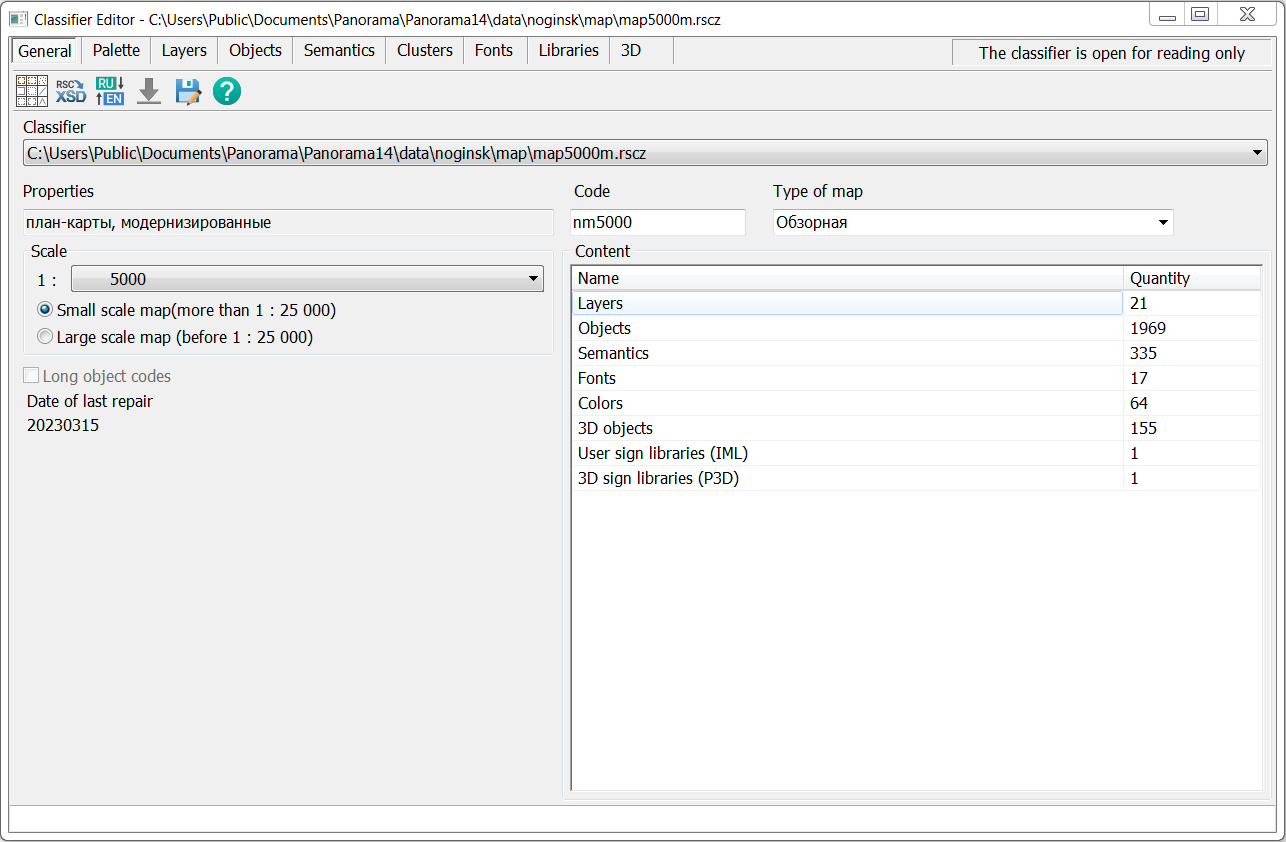Select the Semantics row in Content
This screenshot has height=842, width=1286.
click(916, 353)
